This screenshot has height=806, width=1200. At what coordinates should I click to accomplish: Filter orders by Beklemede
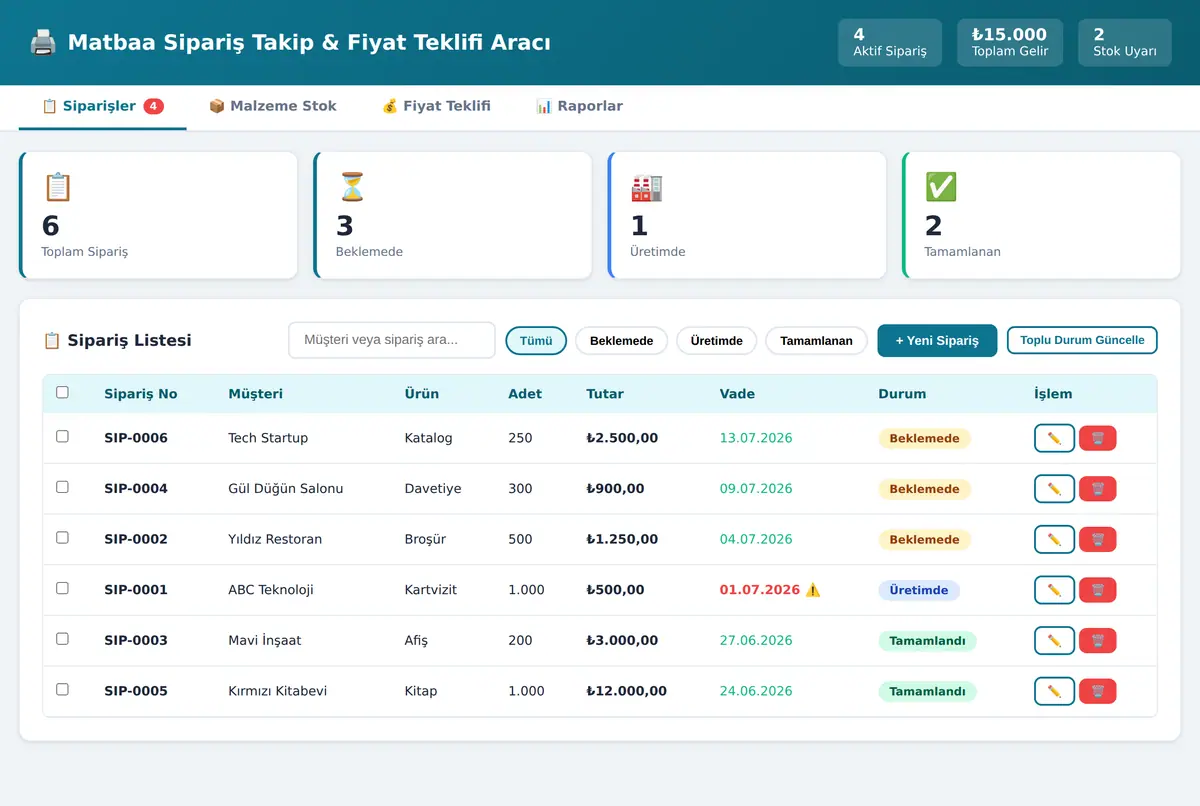tap(621, 341)
